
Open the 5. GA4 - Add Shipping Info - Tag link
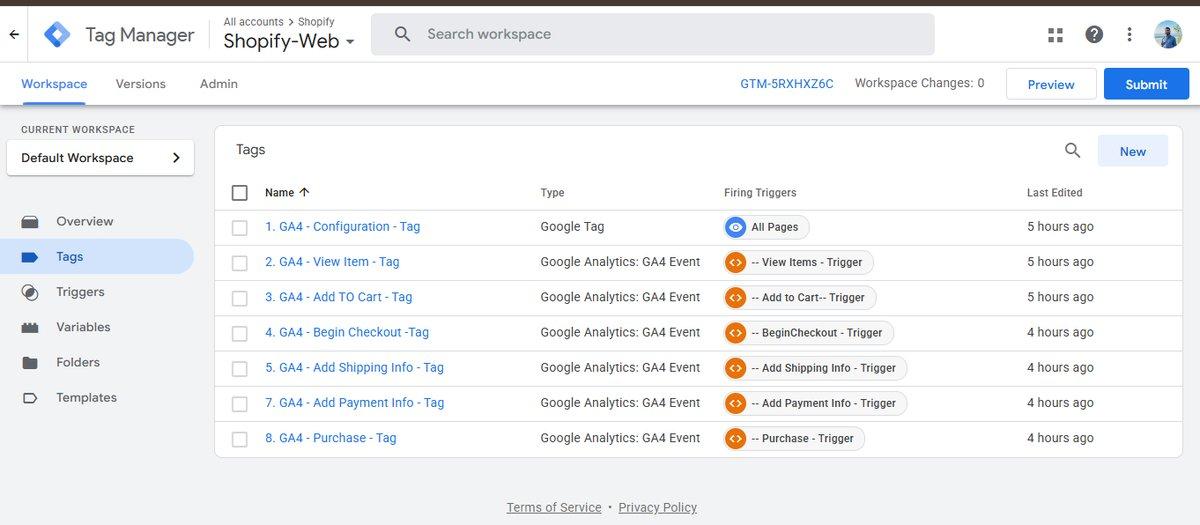355,367
